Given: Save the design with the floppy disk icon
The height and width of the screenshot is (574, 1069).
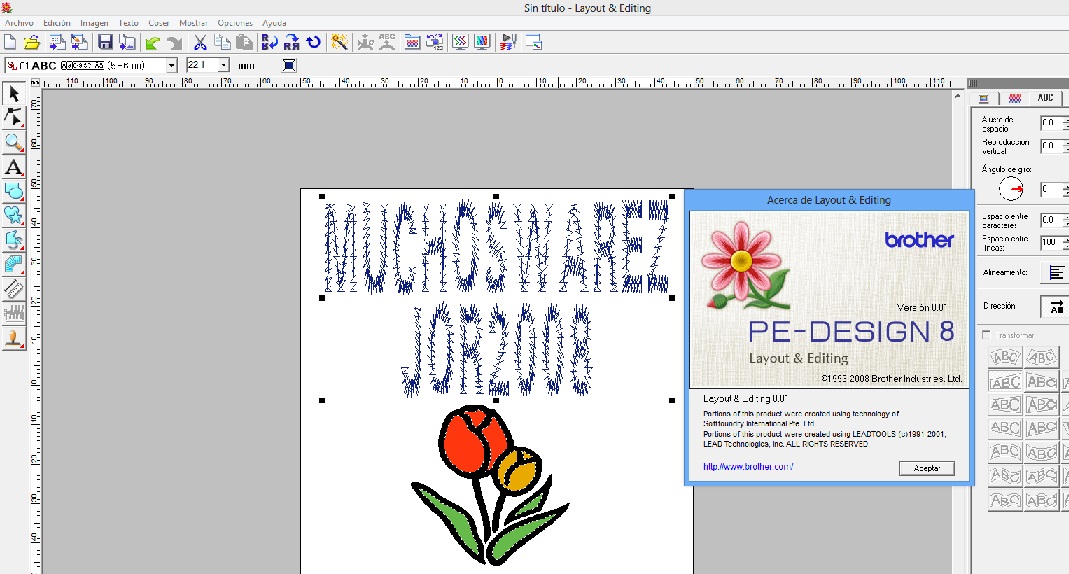Looking at the screenshot, I should click(x=105, y=42).
